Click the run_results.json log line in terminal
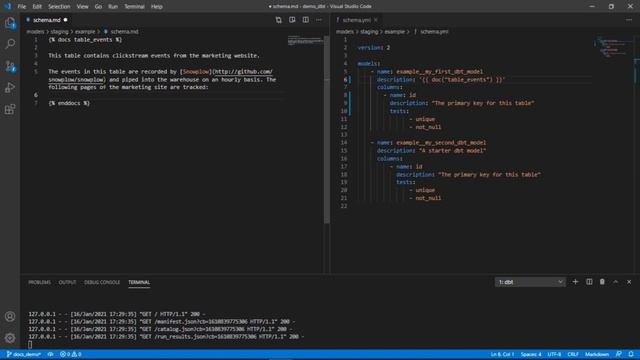The image size is (640, 360). click(x=166, y=337)
